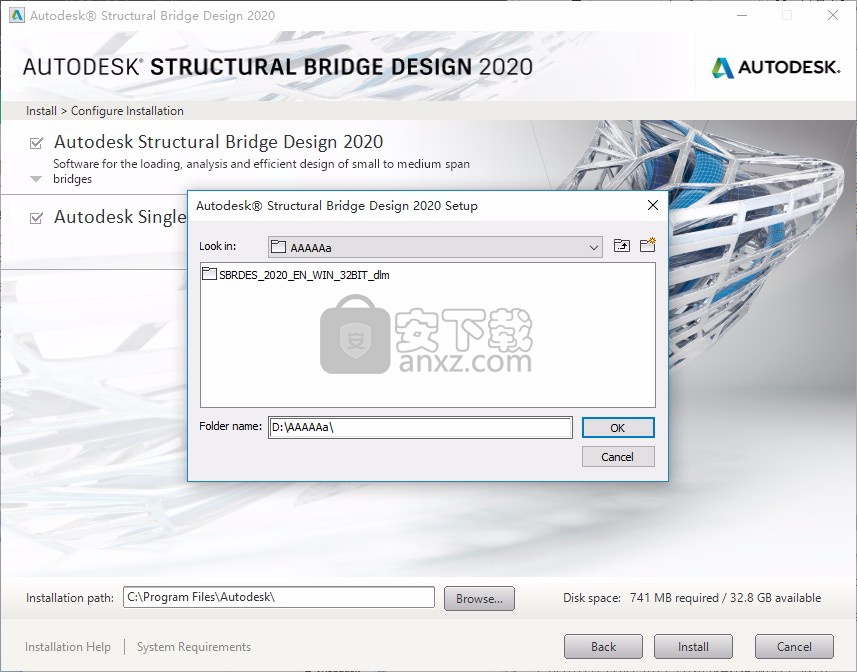
Task: Confirm the folder with OK
Action: pos(618,428)
